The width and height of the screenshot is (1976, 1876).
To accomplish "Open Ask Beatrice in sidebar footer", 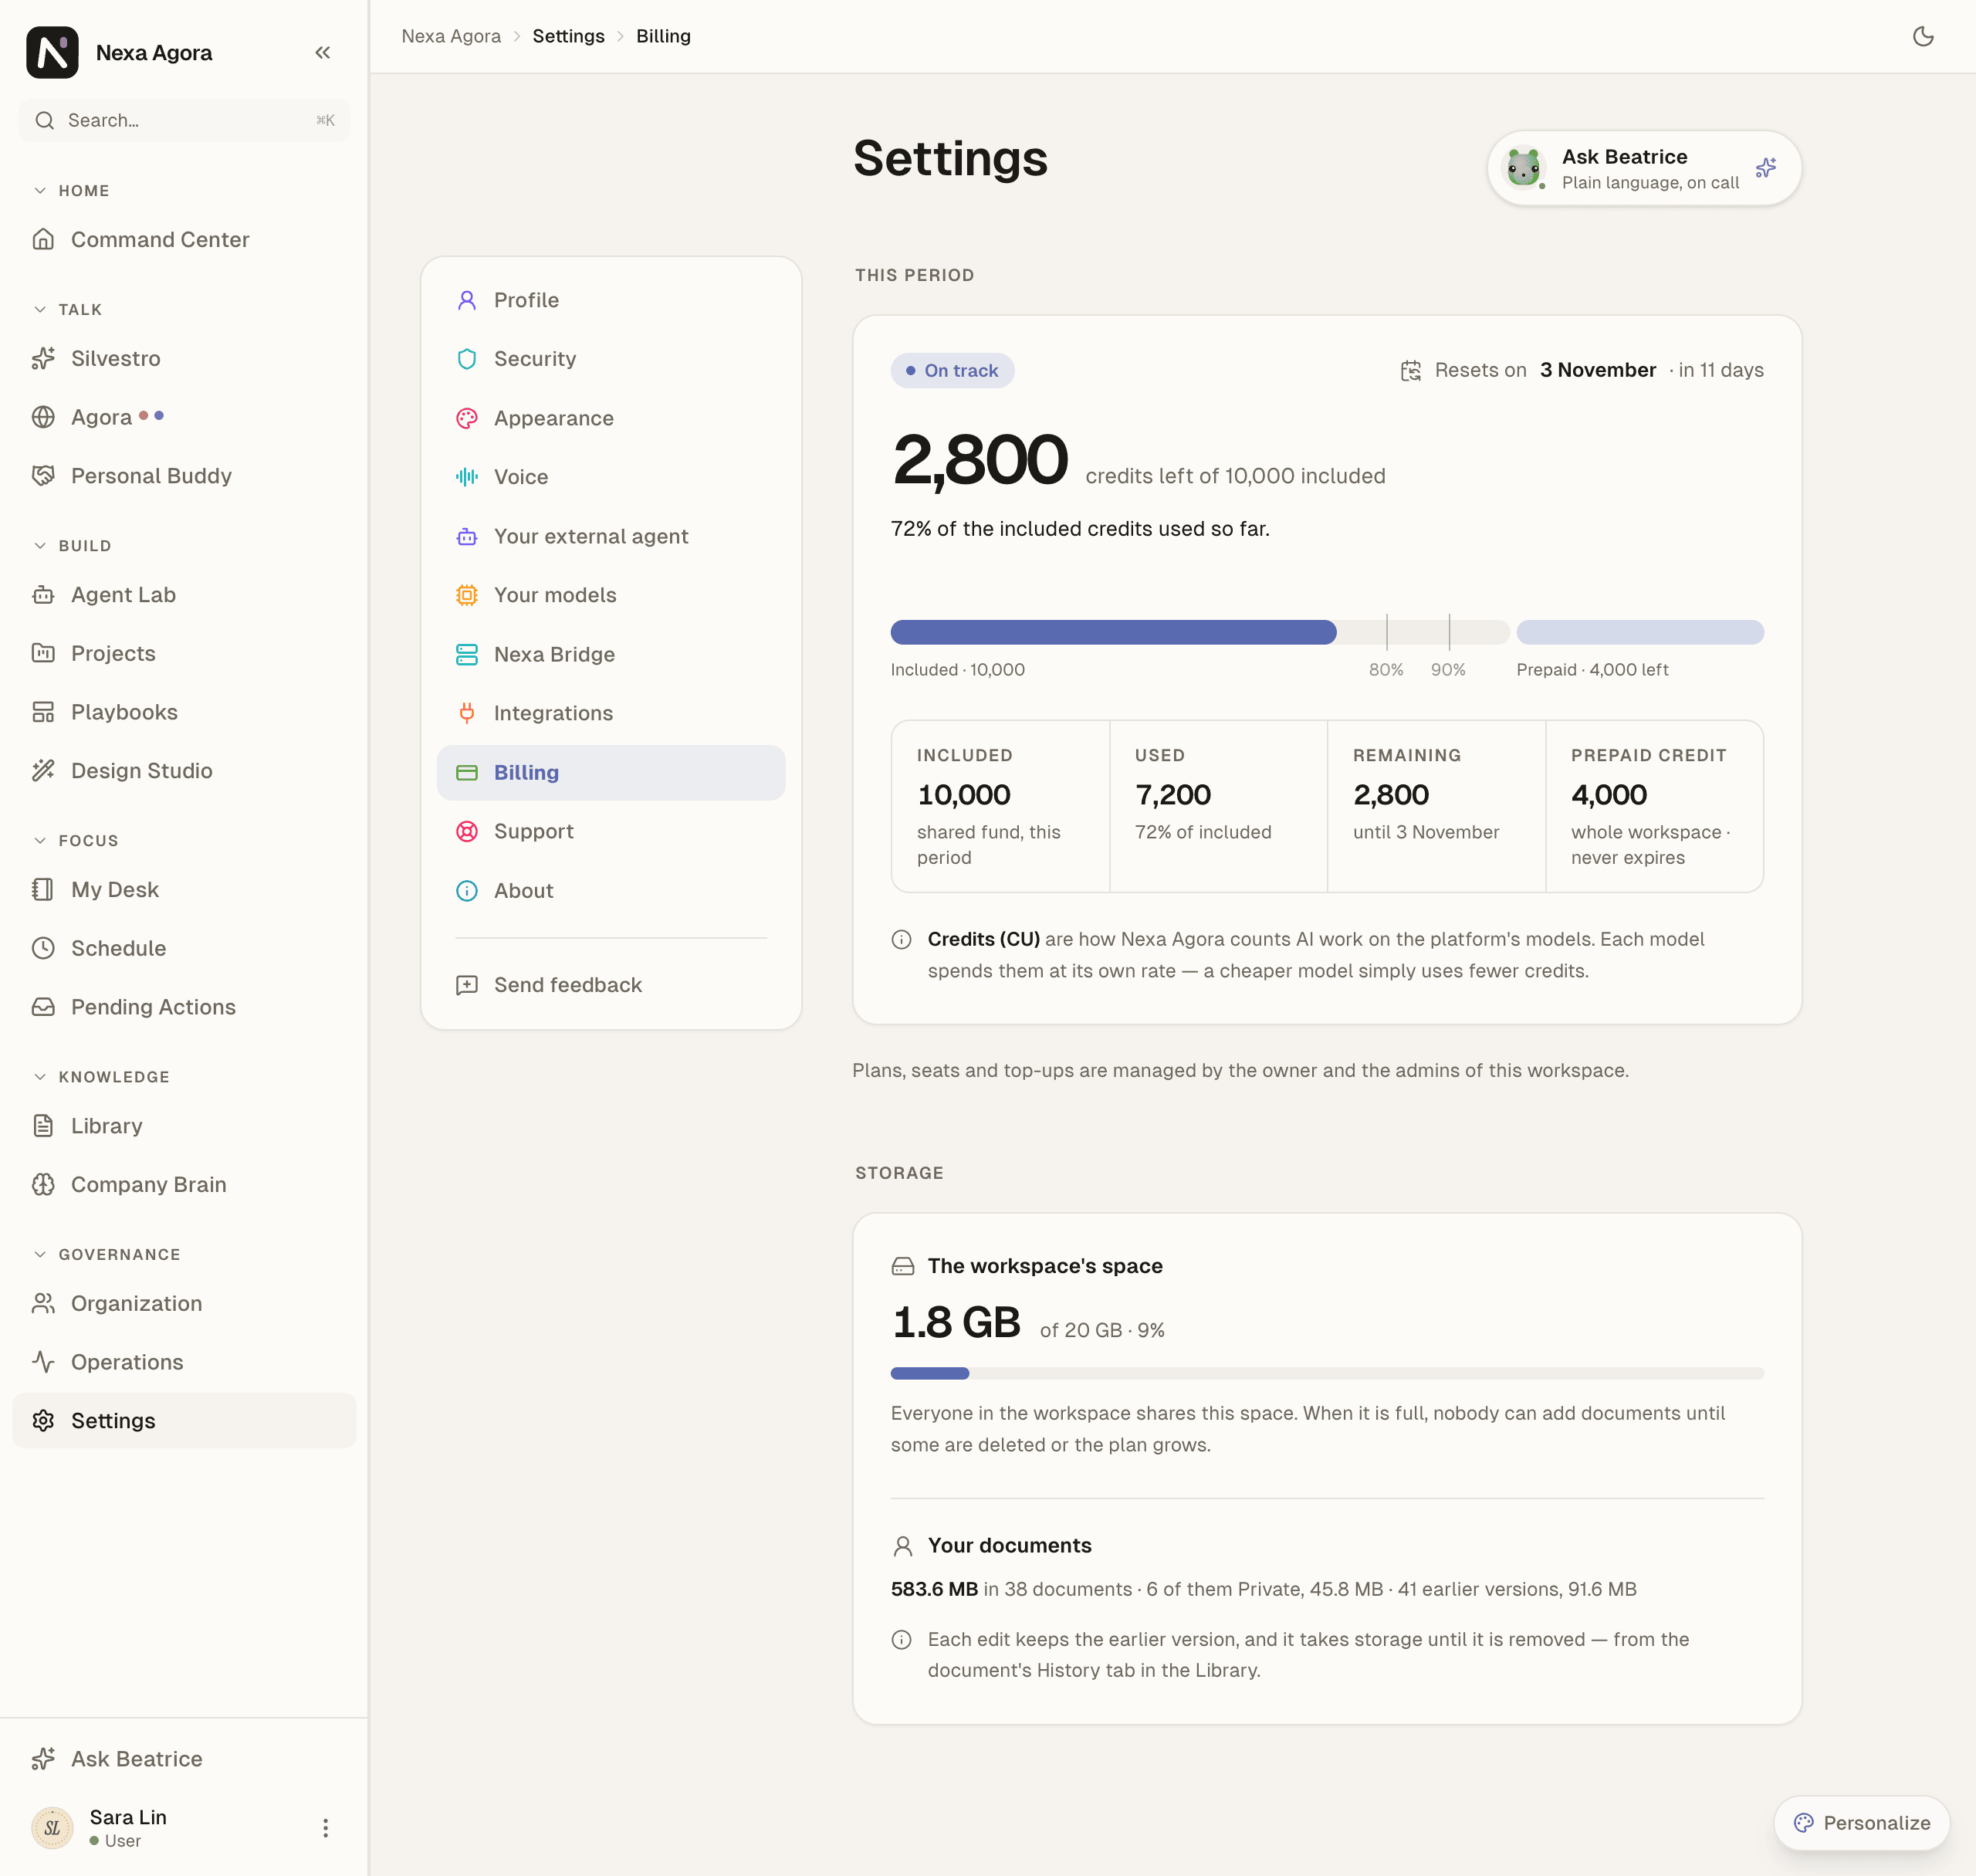I will coord(184,1759).
